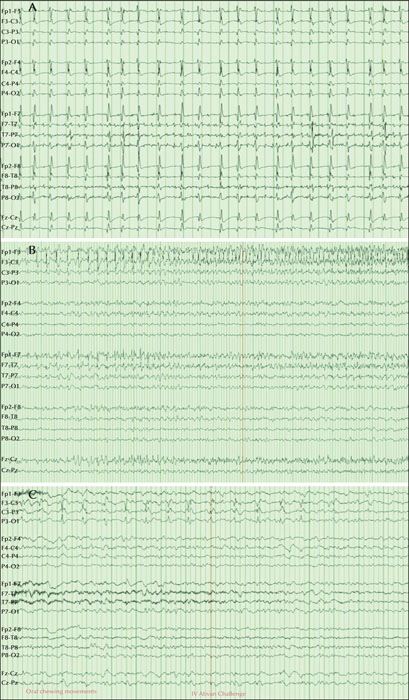
Task: Click the IV Ativan Challenge annotation text
Action: 218,694
